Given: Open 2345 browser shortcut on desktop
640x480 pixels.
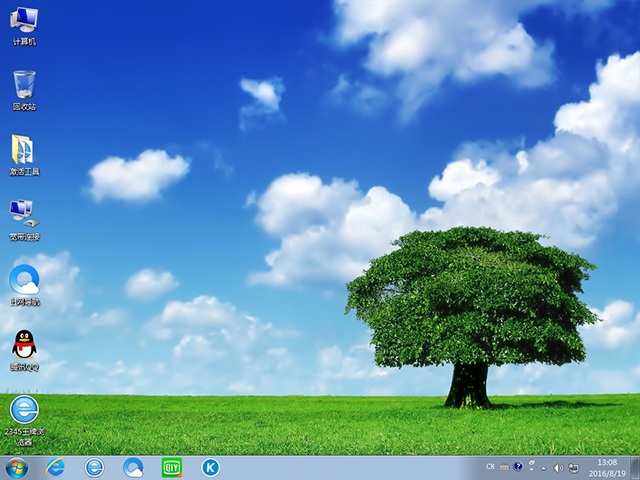Looking at the screenshot, I should (24, 412).
